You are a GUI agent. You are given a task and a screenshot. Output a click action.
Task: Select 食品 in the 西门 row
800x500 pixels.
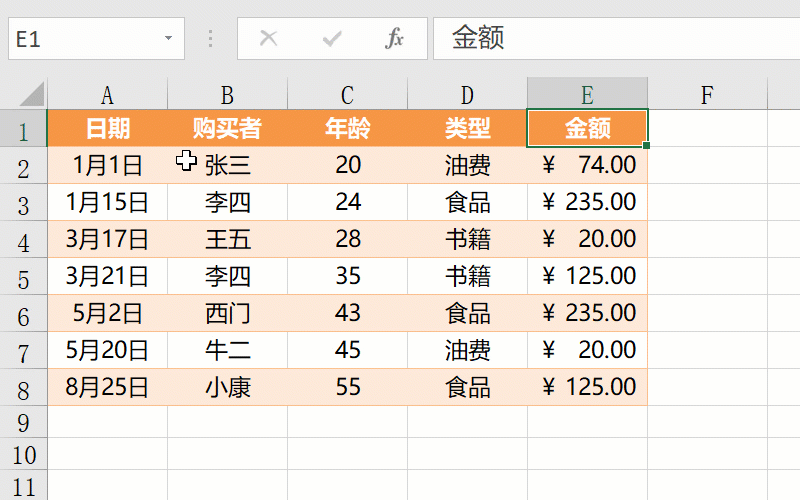tap(467, 313)
